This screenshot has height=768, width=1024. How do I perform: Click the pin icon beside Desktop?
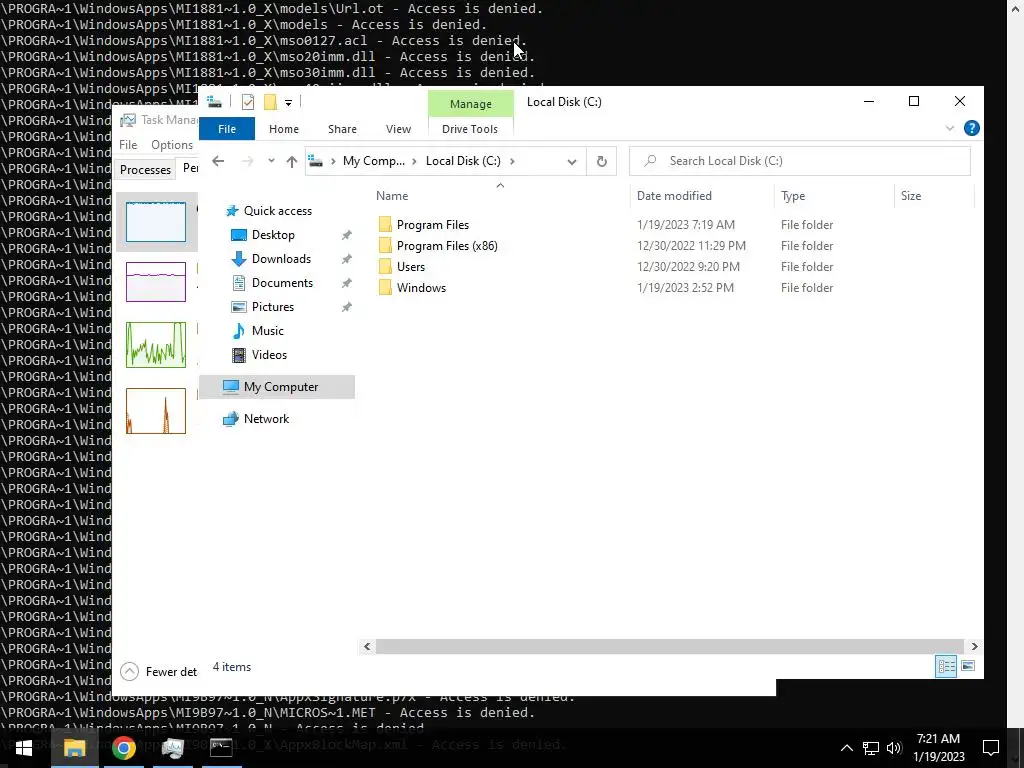click(x=347, y=235)
